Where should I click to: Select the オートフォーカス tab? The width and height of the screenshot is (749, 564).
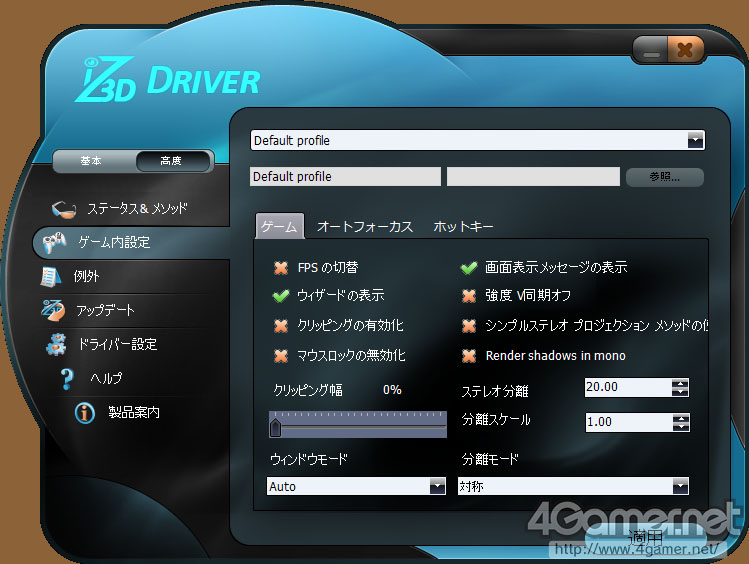[365, 226]
